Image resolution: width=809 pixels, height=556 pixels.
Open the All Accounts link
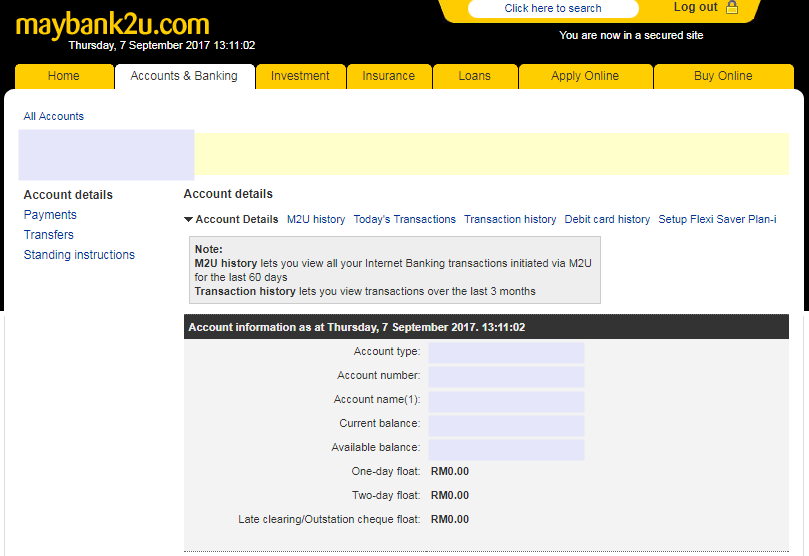54,117
